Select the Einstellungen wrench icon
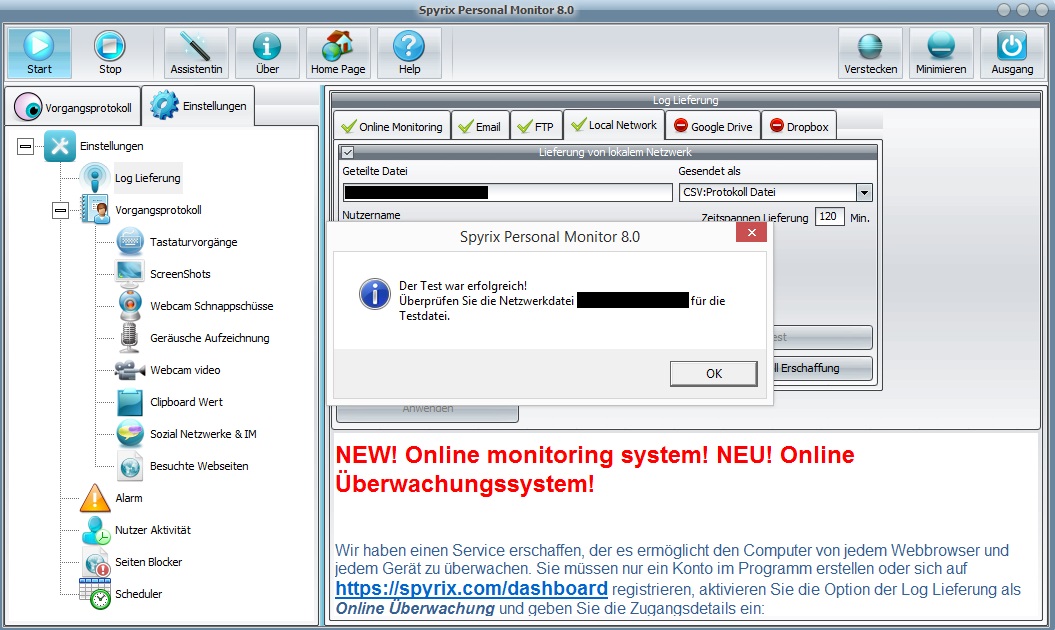1055x630 pixels. coord(60,146)
